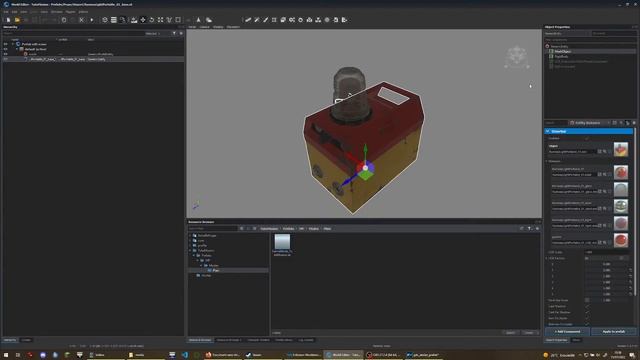Screen dimensions: 640x360
Task: Click the Play in editor icon
Action: click(x=92, y=20)
